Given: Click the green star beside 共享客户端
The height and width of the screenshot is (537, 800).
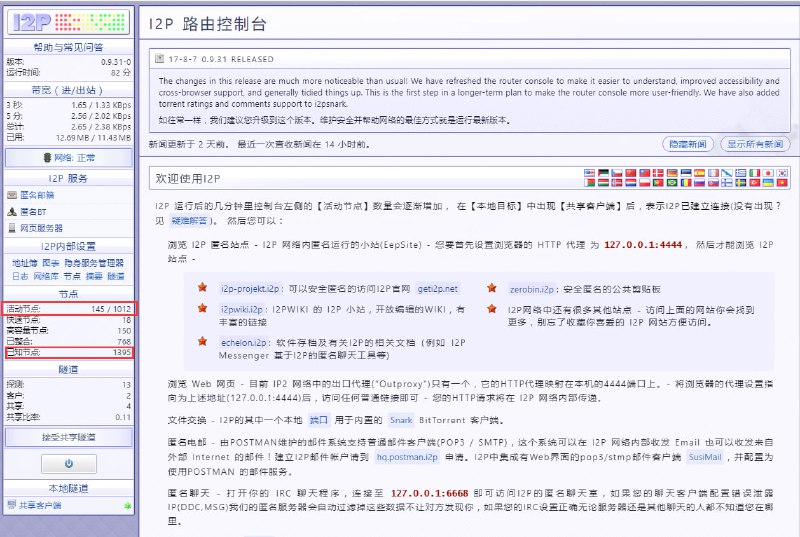Looking at the screenshot, I should (128, 505).
